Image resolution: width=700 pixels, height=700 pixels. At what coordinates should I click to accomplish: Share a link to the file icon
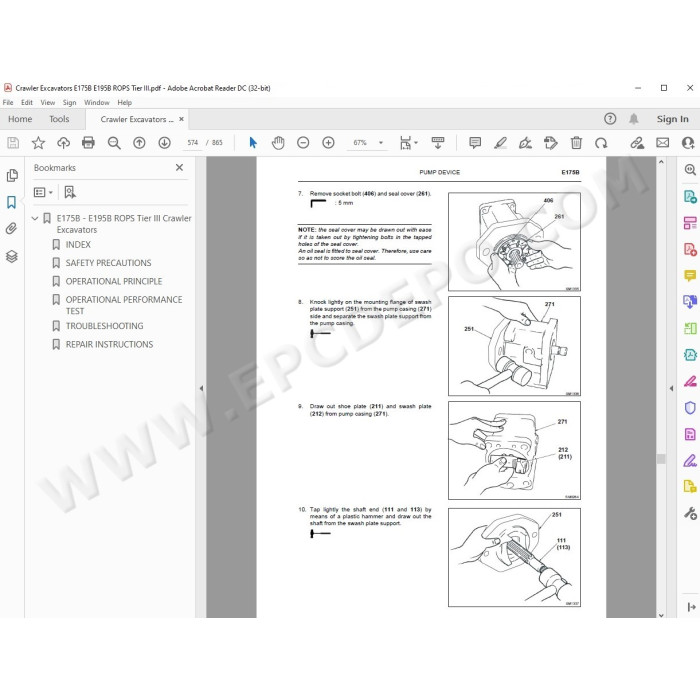coord(637,143)
